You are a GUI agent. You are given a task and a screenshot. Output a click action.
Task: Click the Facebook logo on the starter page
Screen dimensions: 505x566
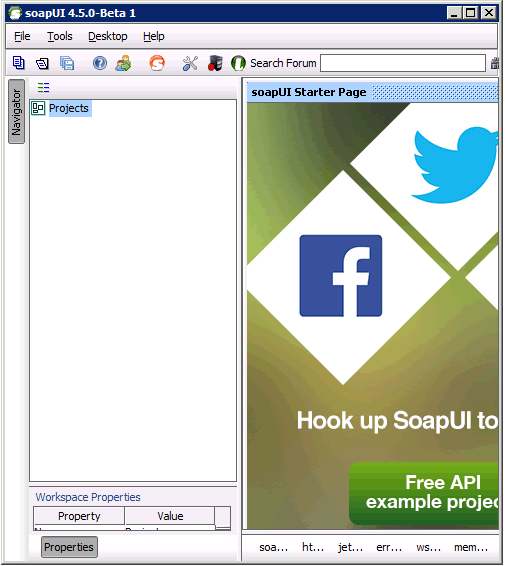[x=341, y=276]
